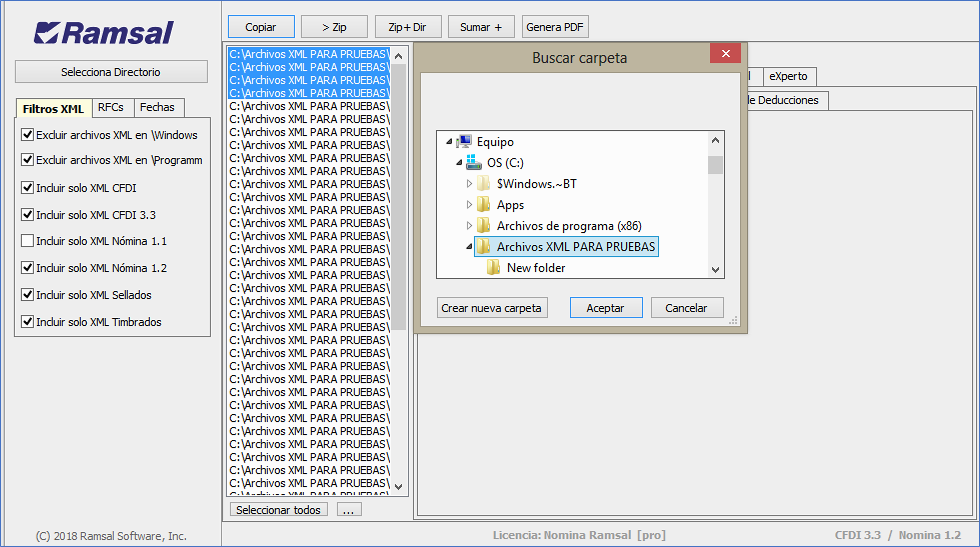Click folder tree scrollbar down arrow

pyautogui.click(x=716, y=270)
